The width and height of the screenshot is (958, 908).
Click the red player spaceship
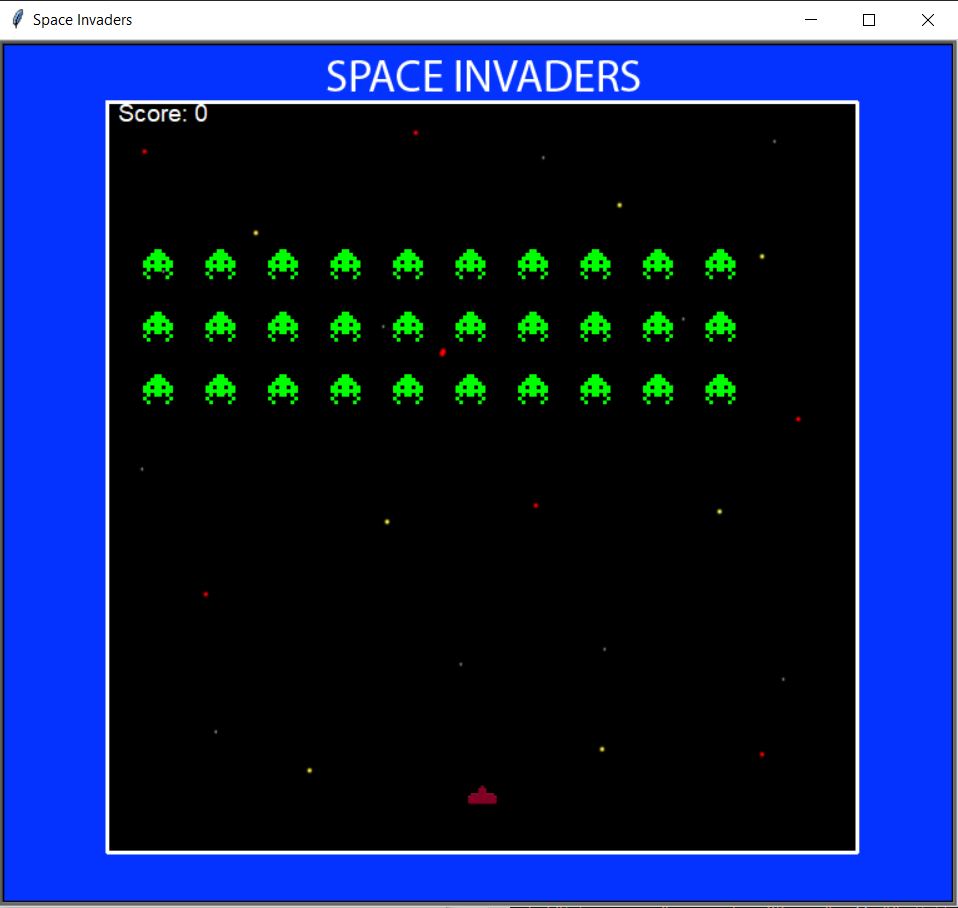tap(482, 796)
